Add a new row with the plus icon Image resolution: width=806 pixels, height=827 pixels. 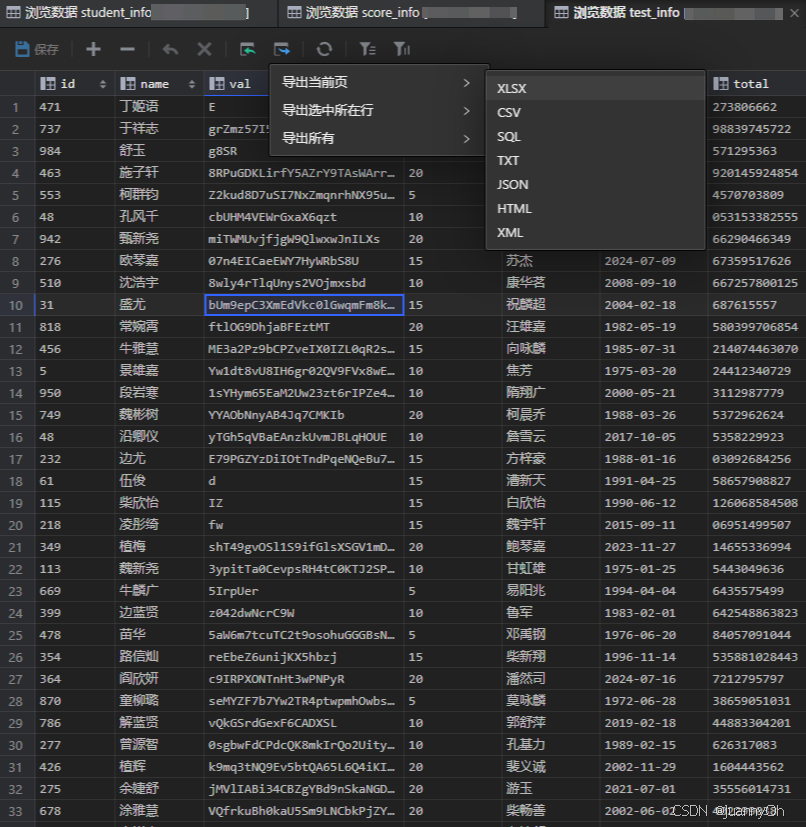click(x=94, y=48)
